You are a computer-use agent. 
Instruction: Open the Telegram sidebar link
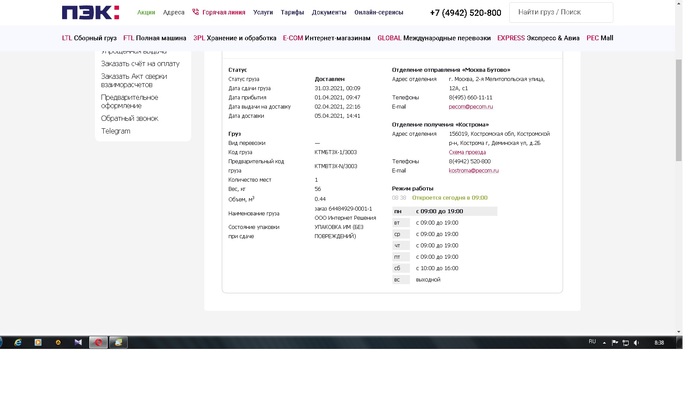[x=116, y=131]
